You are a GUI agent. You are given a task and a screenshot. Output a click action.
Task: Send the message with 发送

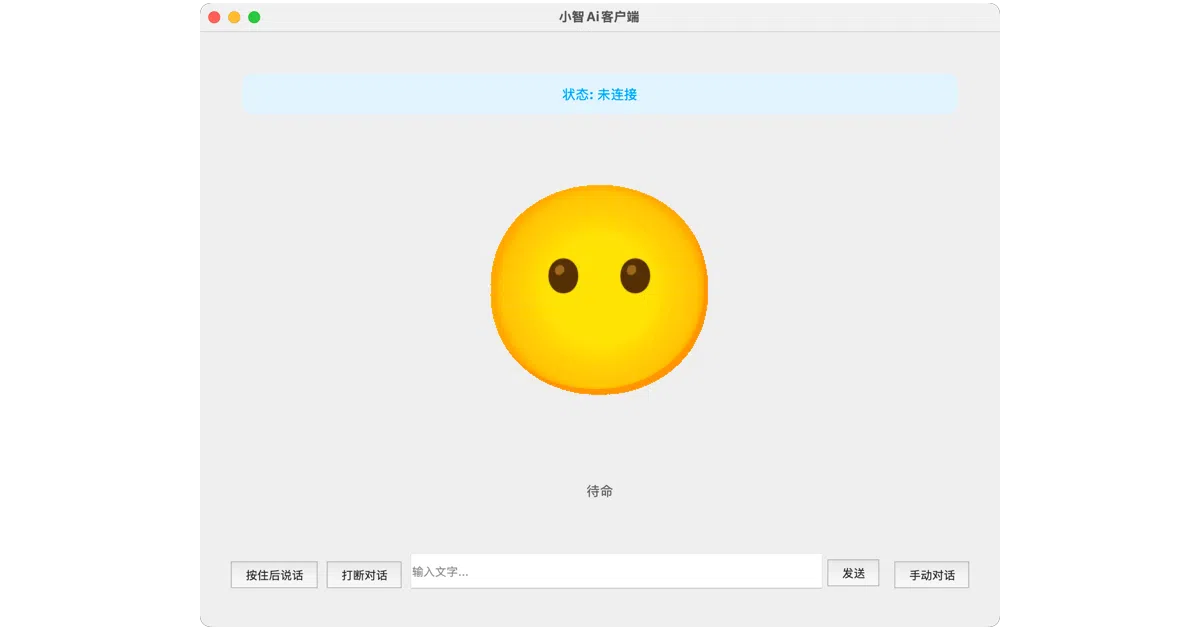tap(853, 573)
